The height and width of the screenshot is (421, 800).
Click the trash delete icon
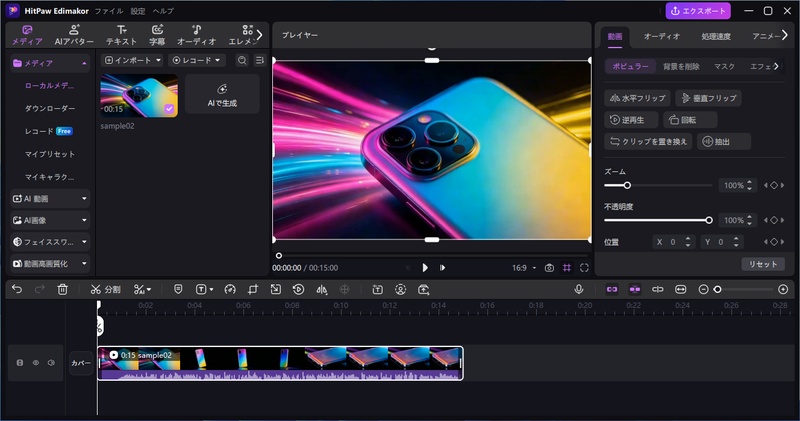coord(62,289)
